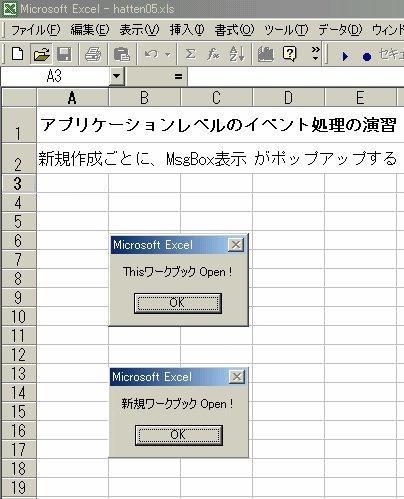Open the Undo history dropdown arrow
Viewport: 404px width, 499px height.
[168, 54]
